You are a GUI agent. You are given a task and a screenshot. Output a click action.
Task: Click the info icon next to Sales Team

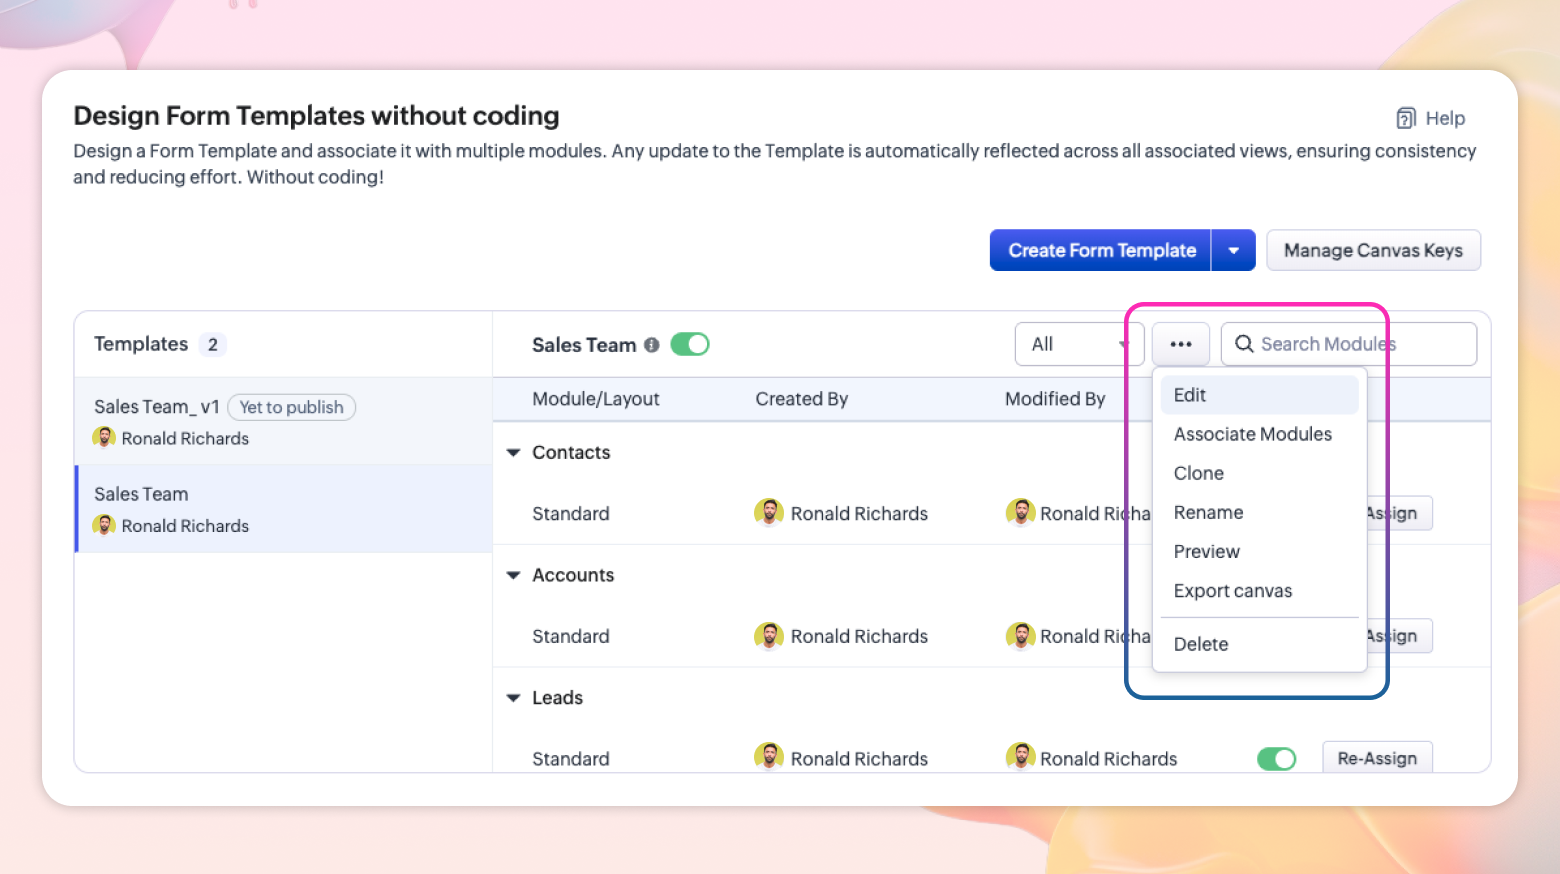[x=652, y=345]
